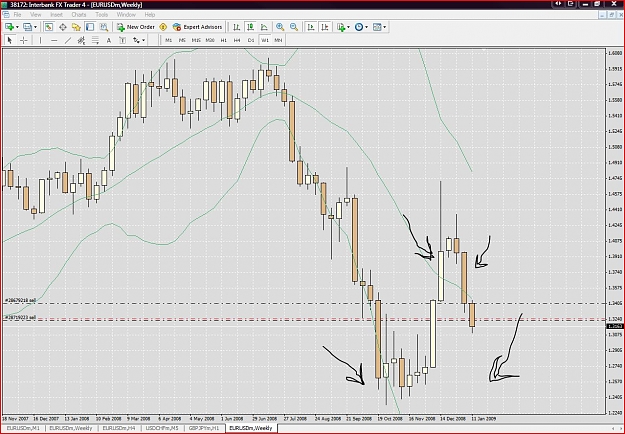This screenshot has width=625, height=434.
Task: Select the Equidistant Channel tool
Action: tap(81, 40)
